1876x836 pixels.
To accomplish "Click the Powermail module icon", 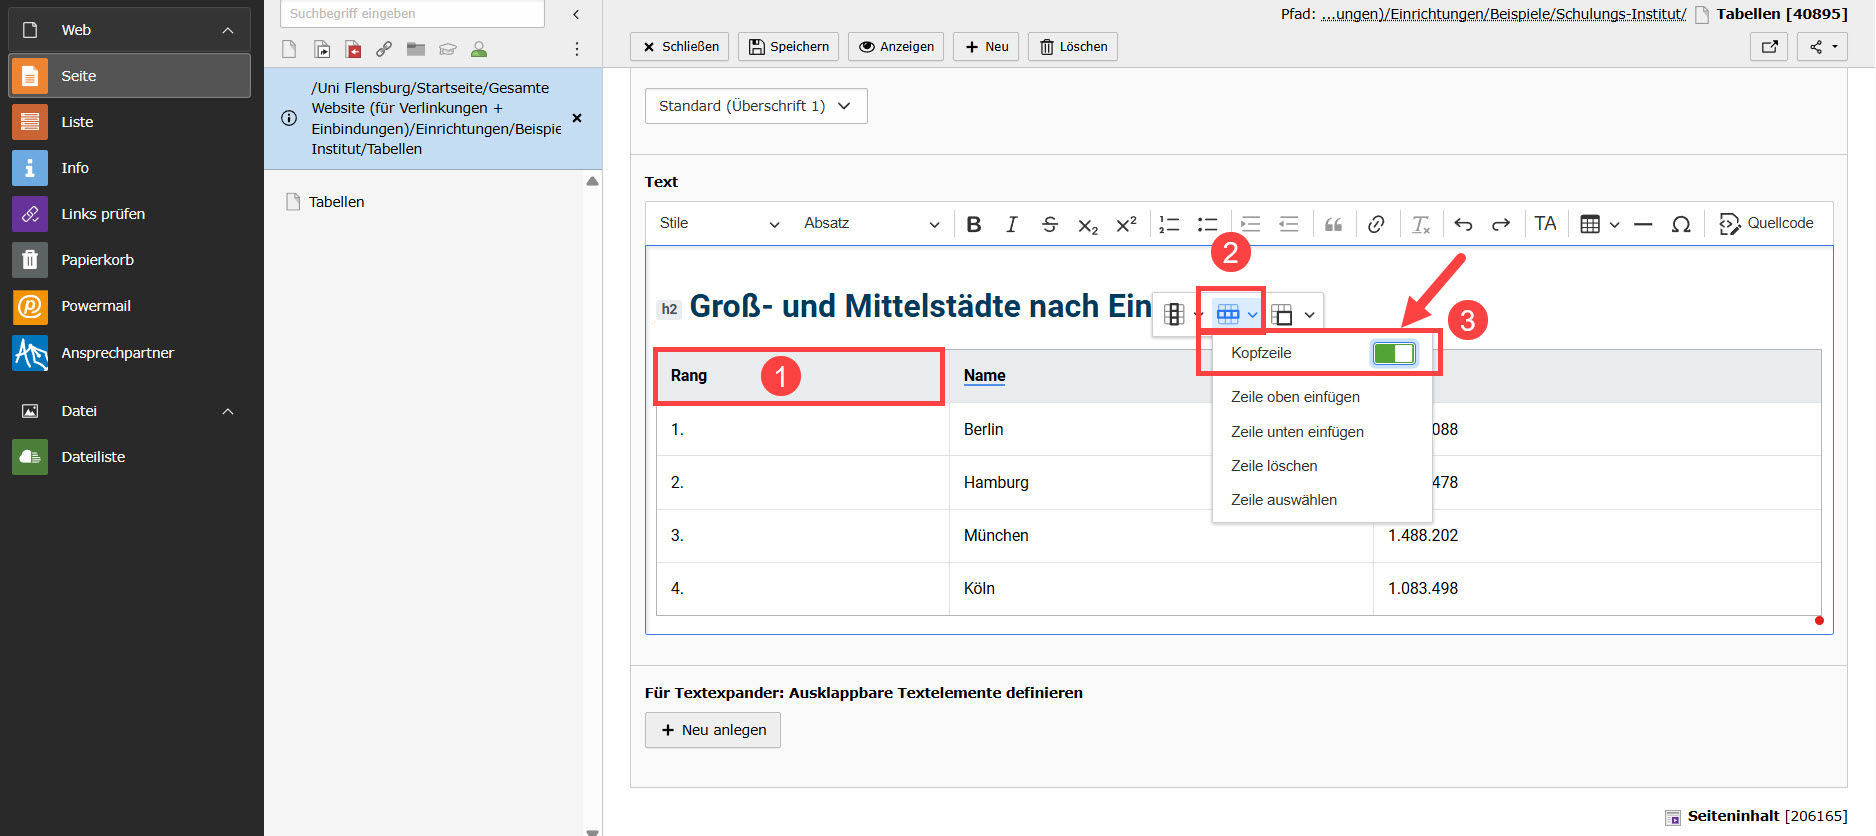I will pyautogui.click(x=30, y=306).
